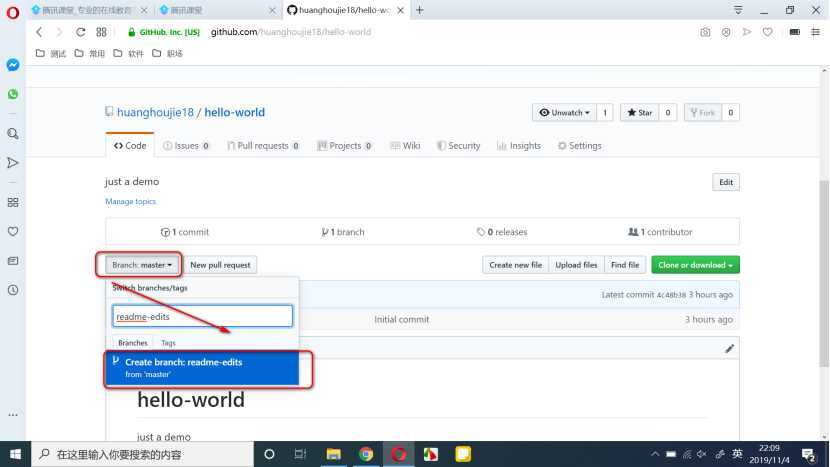830x467 pixels.
Task: Select Branches tab in branch switcher
Action: tap(133, 343)
